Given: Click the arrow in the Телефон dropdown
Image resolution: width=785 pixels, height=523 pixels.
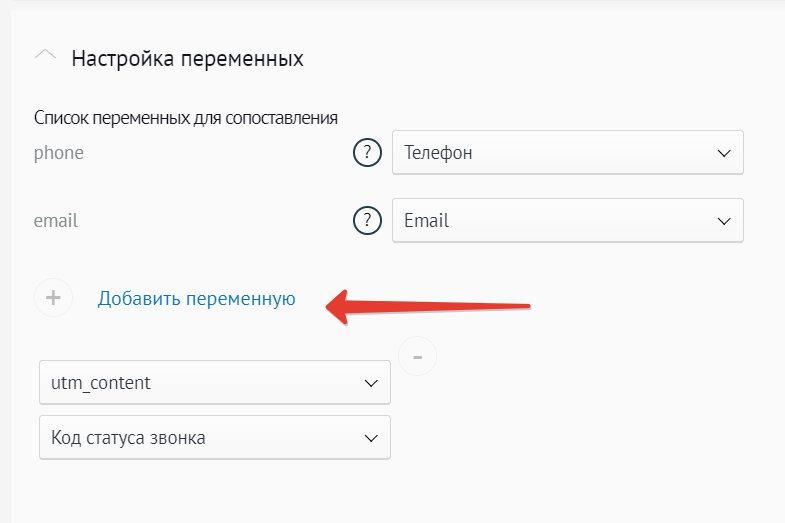Looking at the screenshot, I should 725,153.
